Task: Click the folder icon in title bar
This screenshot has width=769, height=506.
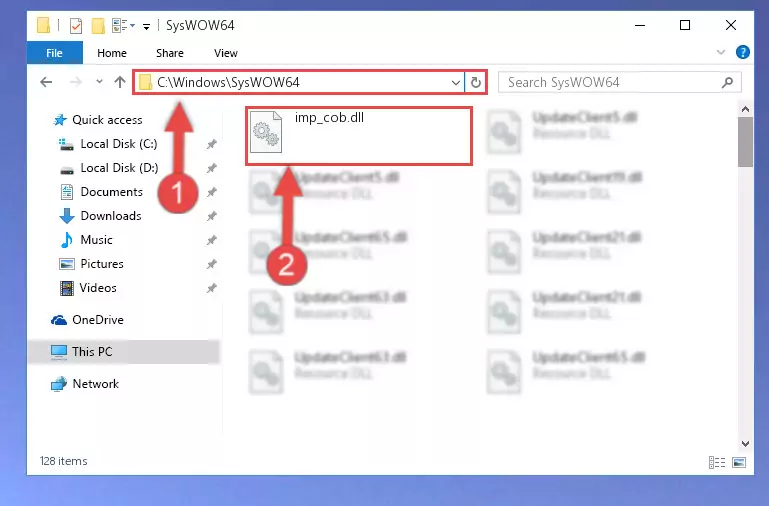Action: click(44, 25)
